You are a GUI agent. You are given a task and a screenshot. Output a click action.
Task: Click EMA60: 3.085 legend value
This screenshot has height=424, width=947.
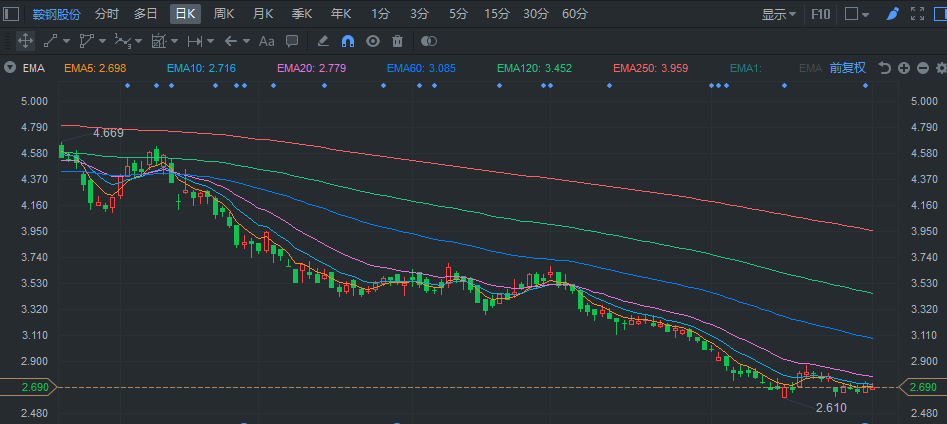[x=422, y=68]
